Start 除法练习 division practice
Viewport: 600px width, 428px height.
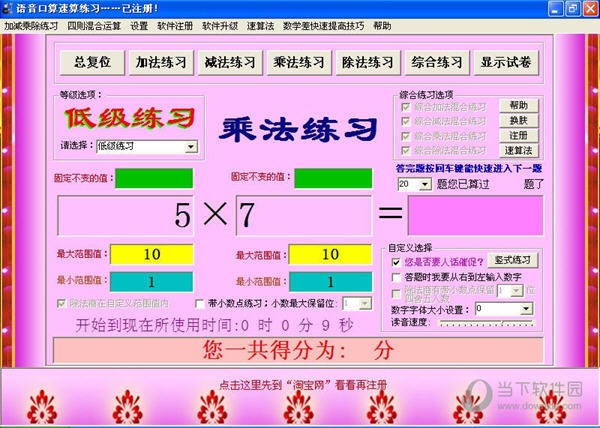[x=368, y=62]
